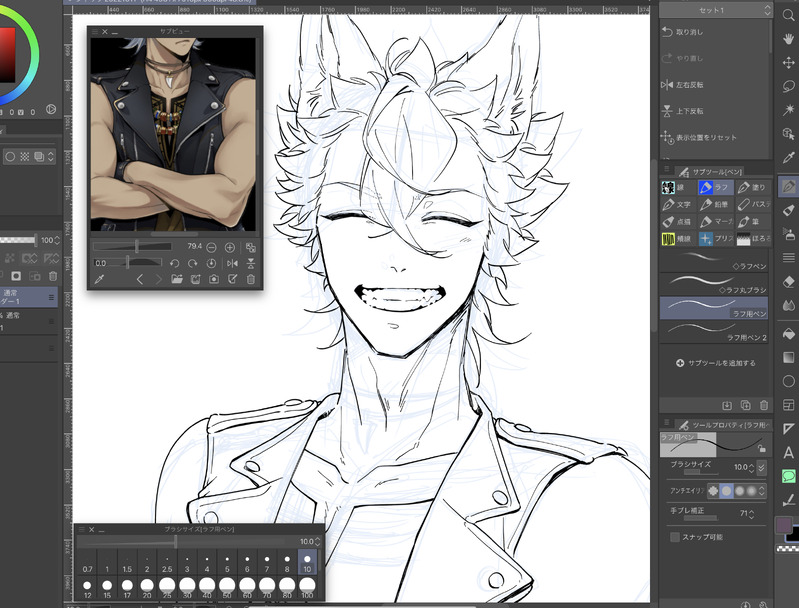The height and width of the screenshot is (608, 799).
Task: Select the strongest anti-aliasing level
Action: tap(751, 491)
